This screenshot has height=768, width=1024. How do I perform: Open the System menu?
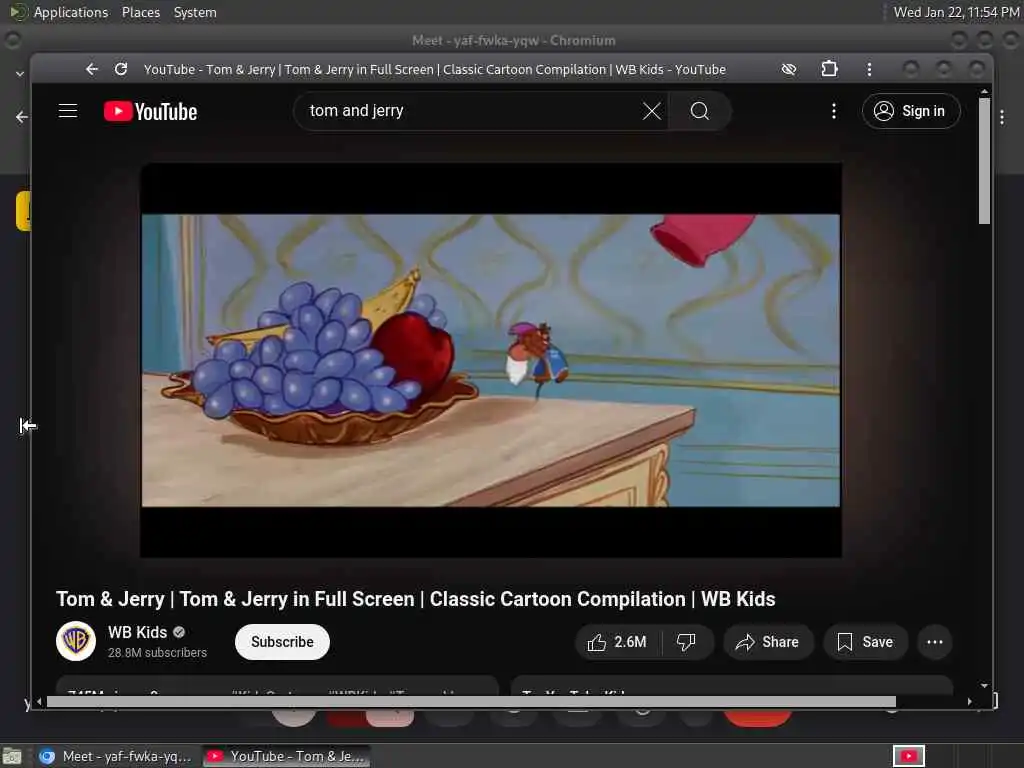tap(195, 12)
